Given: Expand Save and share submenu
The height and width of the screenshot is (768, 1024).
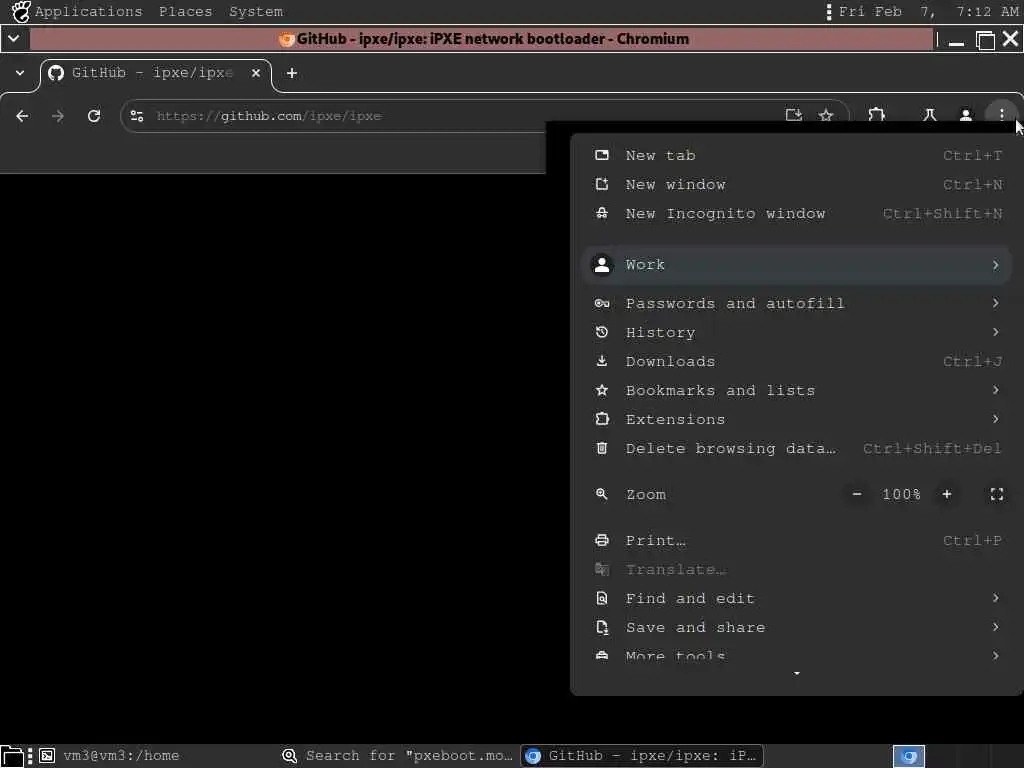Looking at the screenshot, I should click(x=797, y=628).
